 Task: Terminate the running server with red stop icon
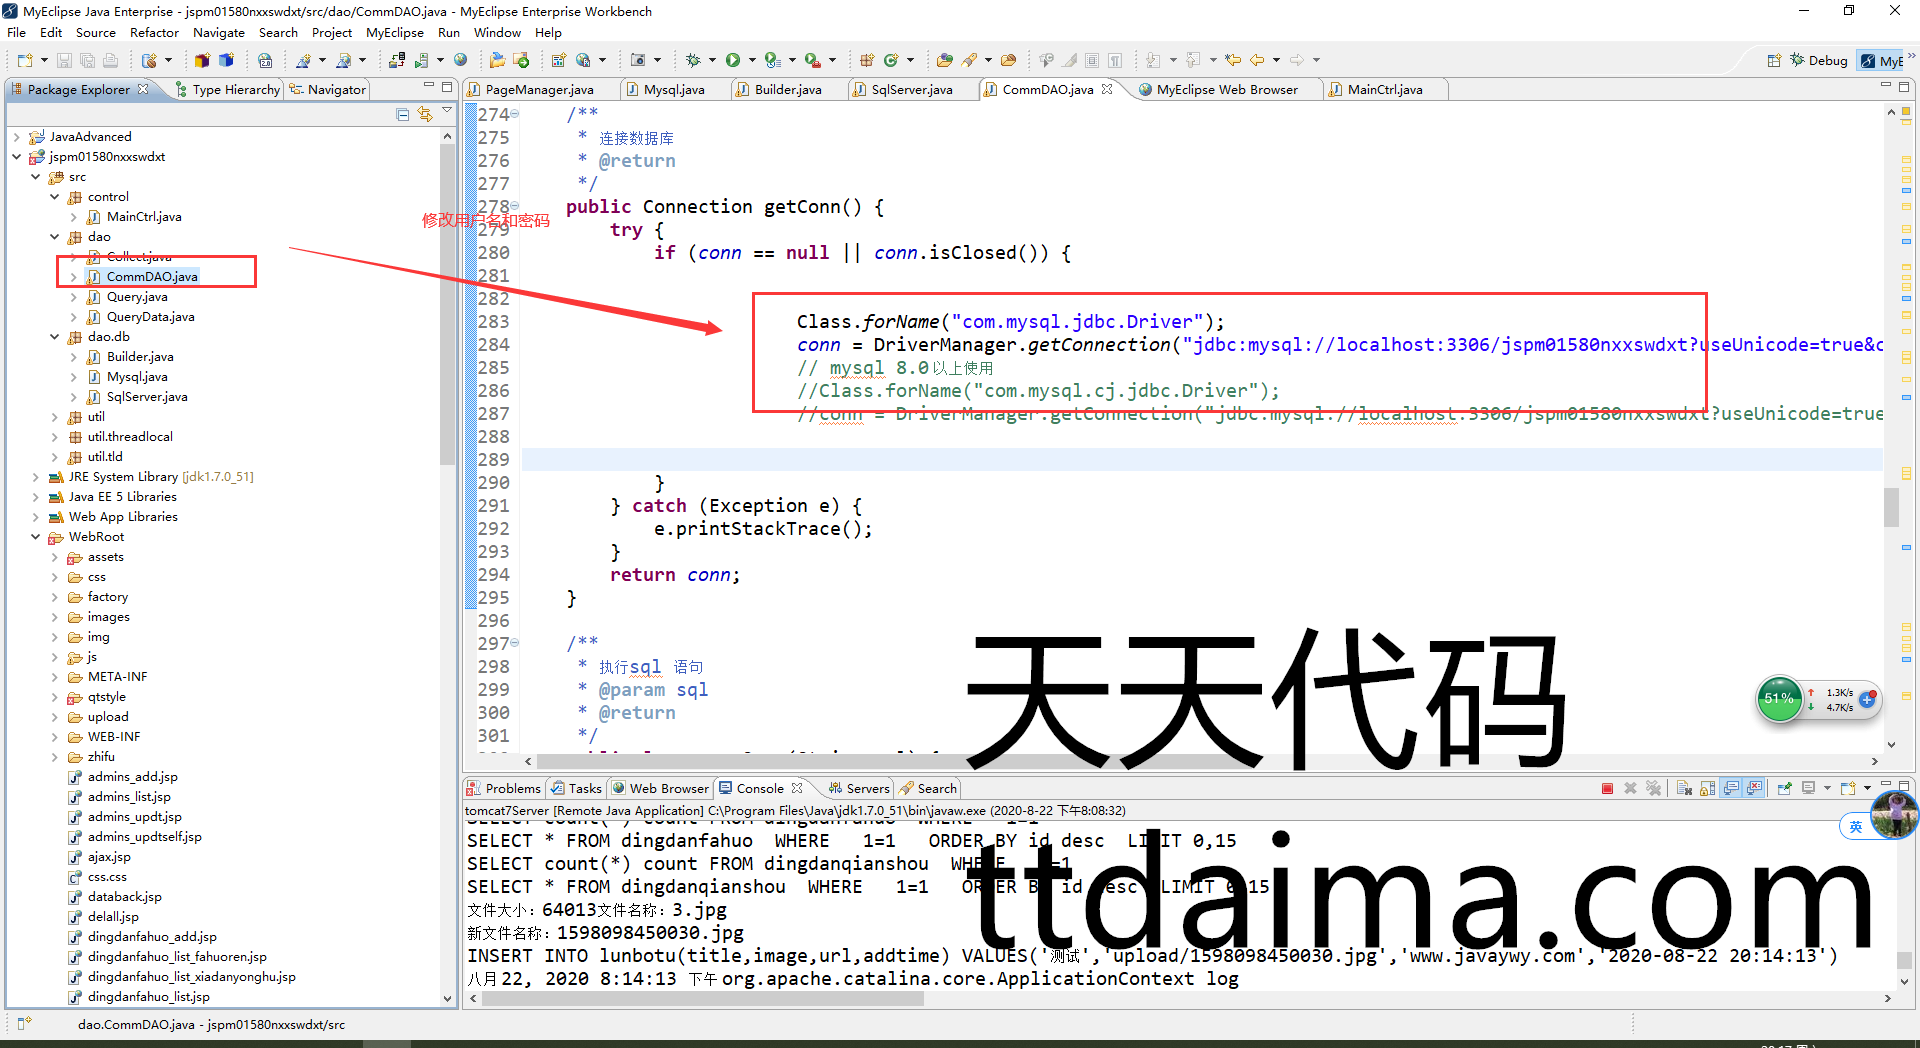coord(1607,789)
